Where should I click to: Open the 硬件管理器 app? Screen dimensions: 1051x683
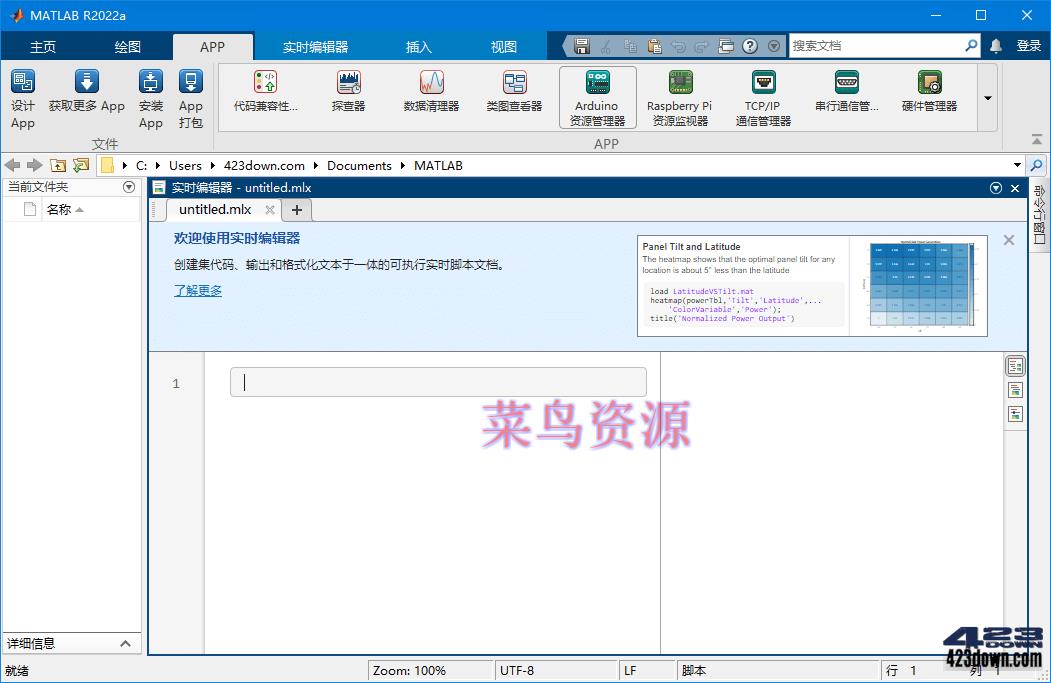[x=928, y=96]
